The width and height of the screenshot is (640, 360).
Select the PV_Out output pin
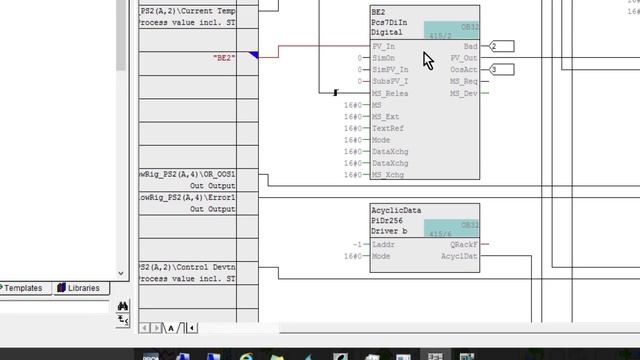point(464,58)
